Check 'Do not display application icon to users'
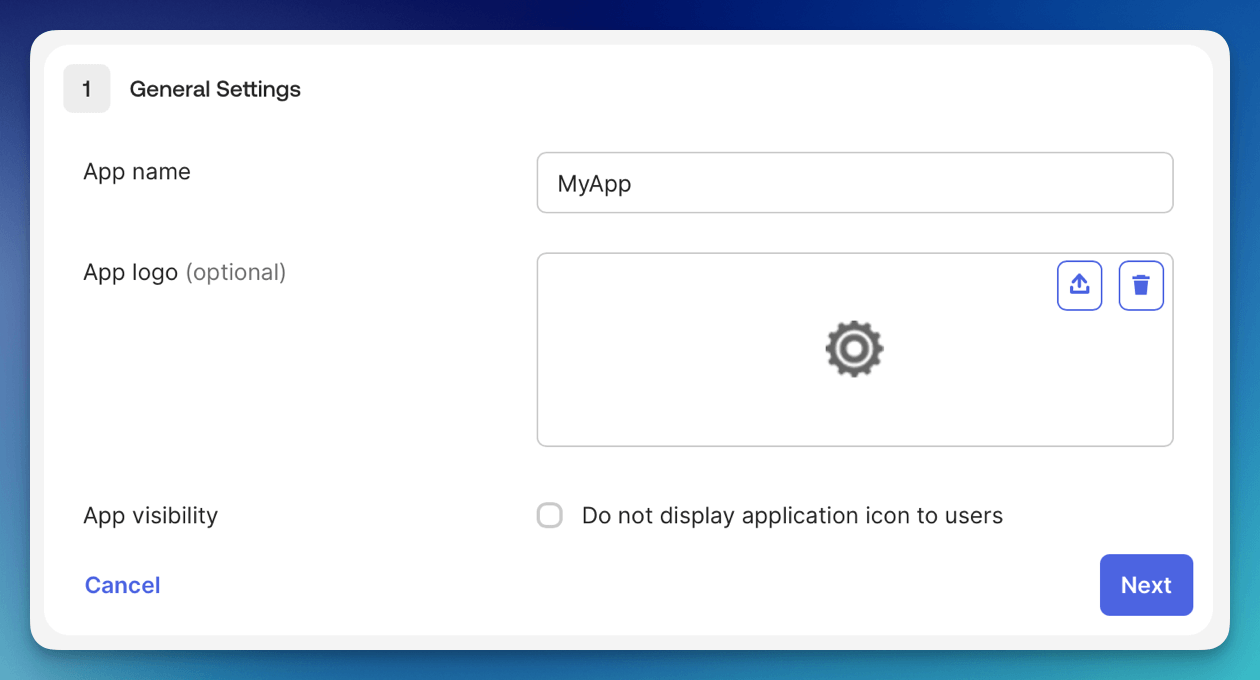 point(550,516)
